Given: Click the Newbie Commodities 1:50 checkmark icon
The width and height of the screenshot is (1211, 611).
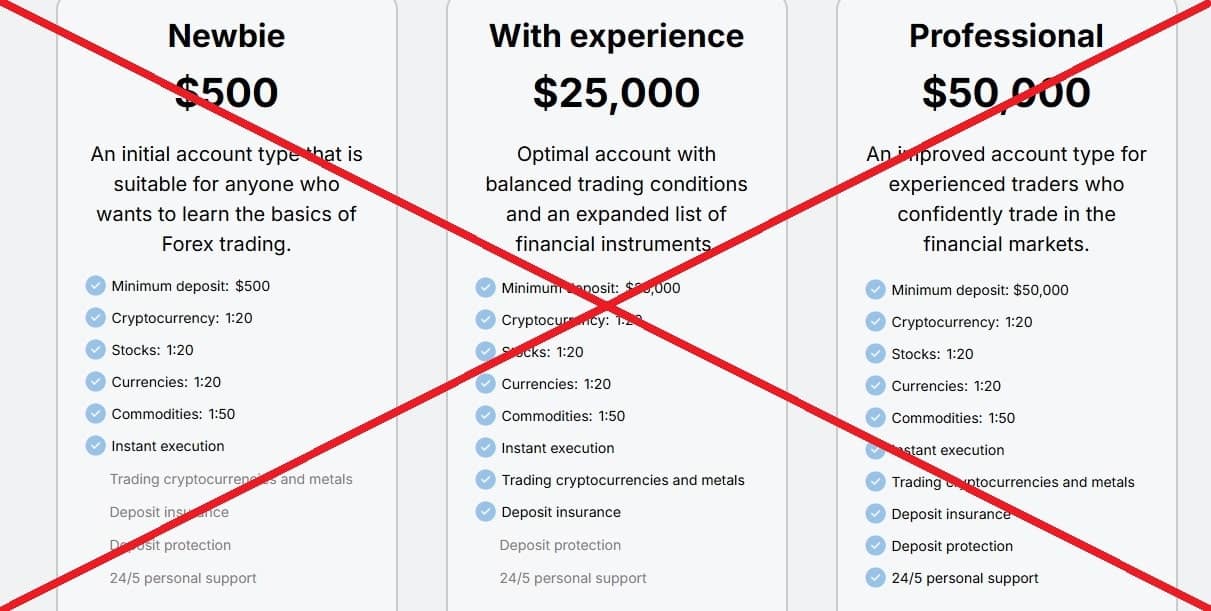Looking at the screenshot, I should pyautogui.click(x=95, y=414).
